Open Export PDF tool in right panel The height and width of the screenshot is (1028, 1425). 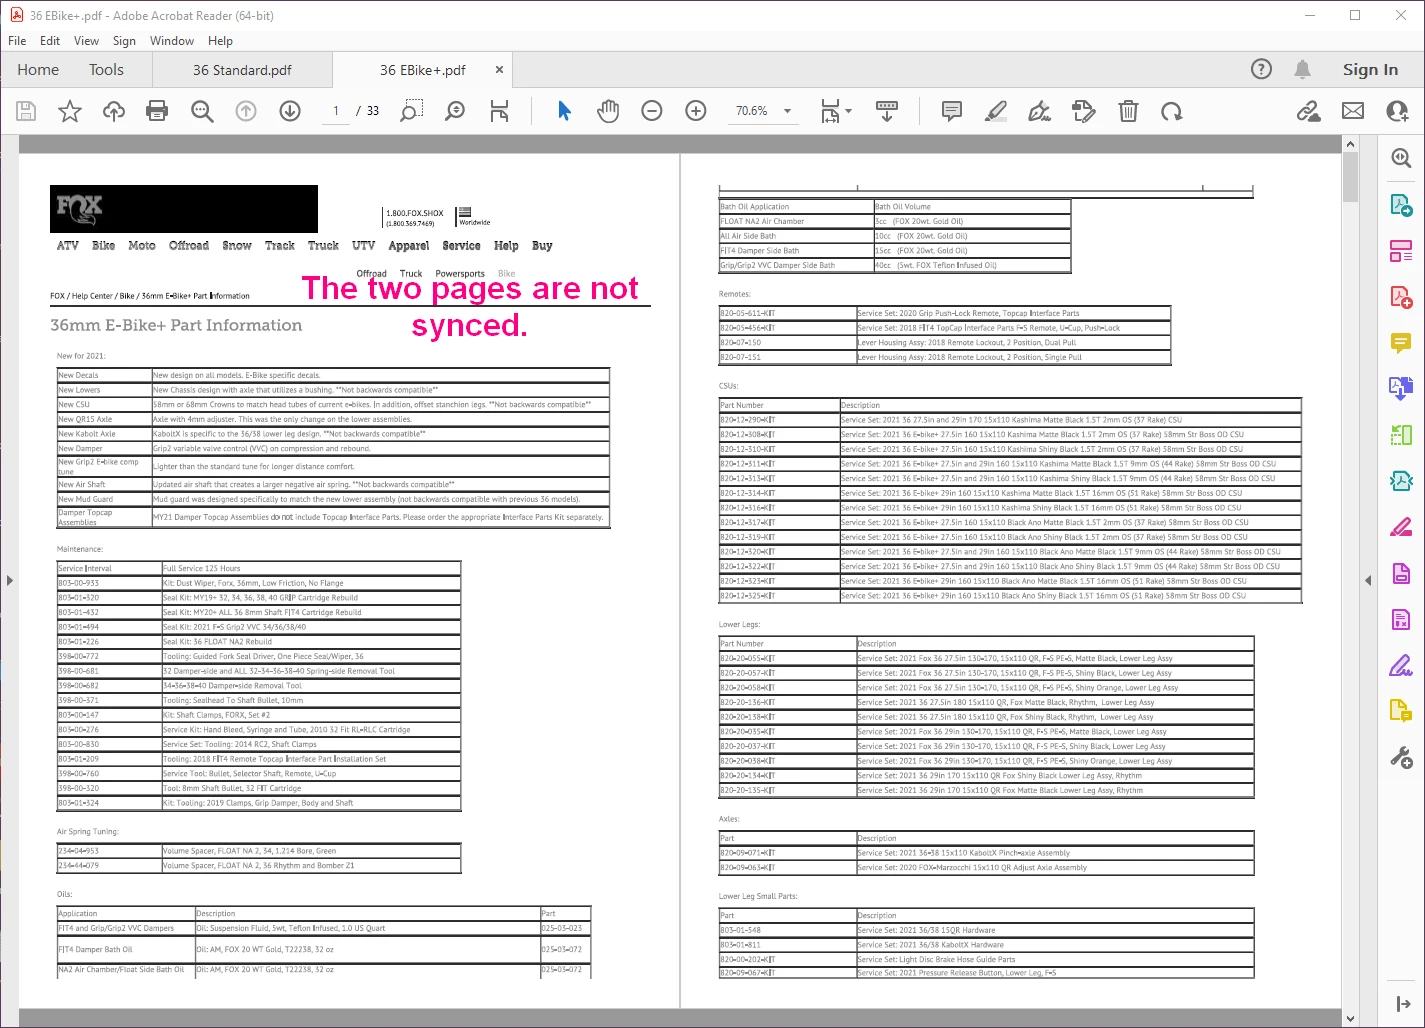[1401, 205]
